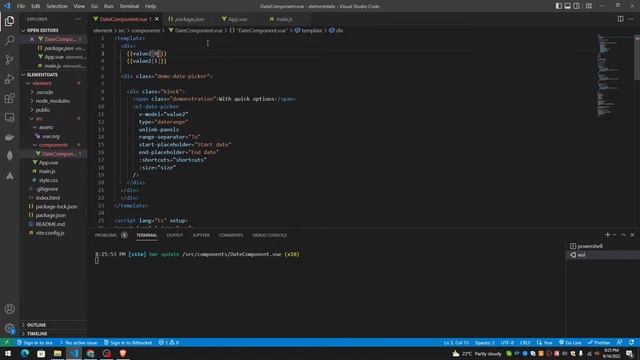Expand the .vscode folder
The width and height of the screenshot is (640, 360).
(53, 92)
